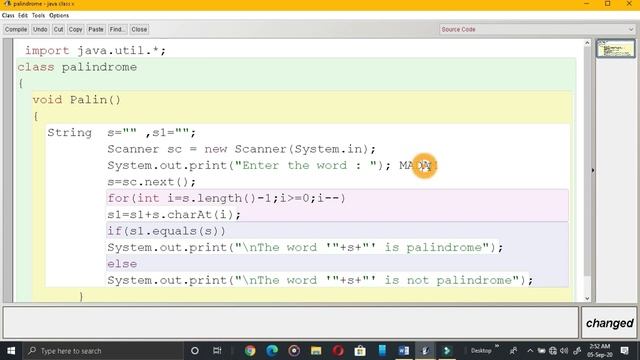Image resolution: width=640 pixels, height=360 pixels.
Task: Open Task View on the taskbar
Action: pos(217,351)
